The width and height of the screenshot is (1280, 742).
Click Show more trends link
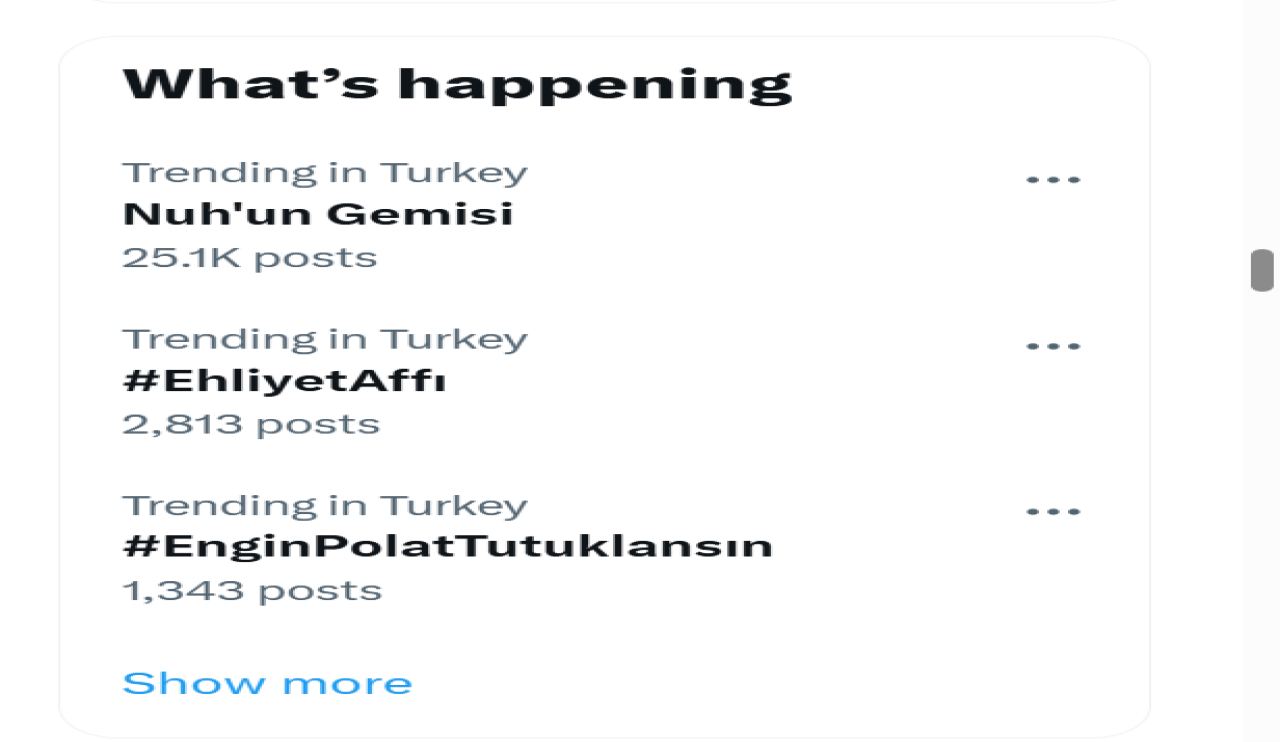point(267,684)
